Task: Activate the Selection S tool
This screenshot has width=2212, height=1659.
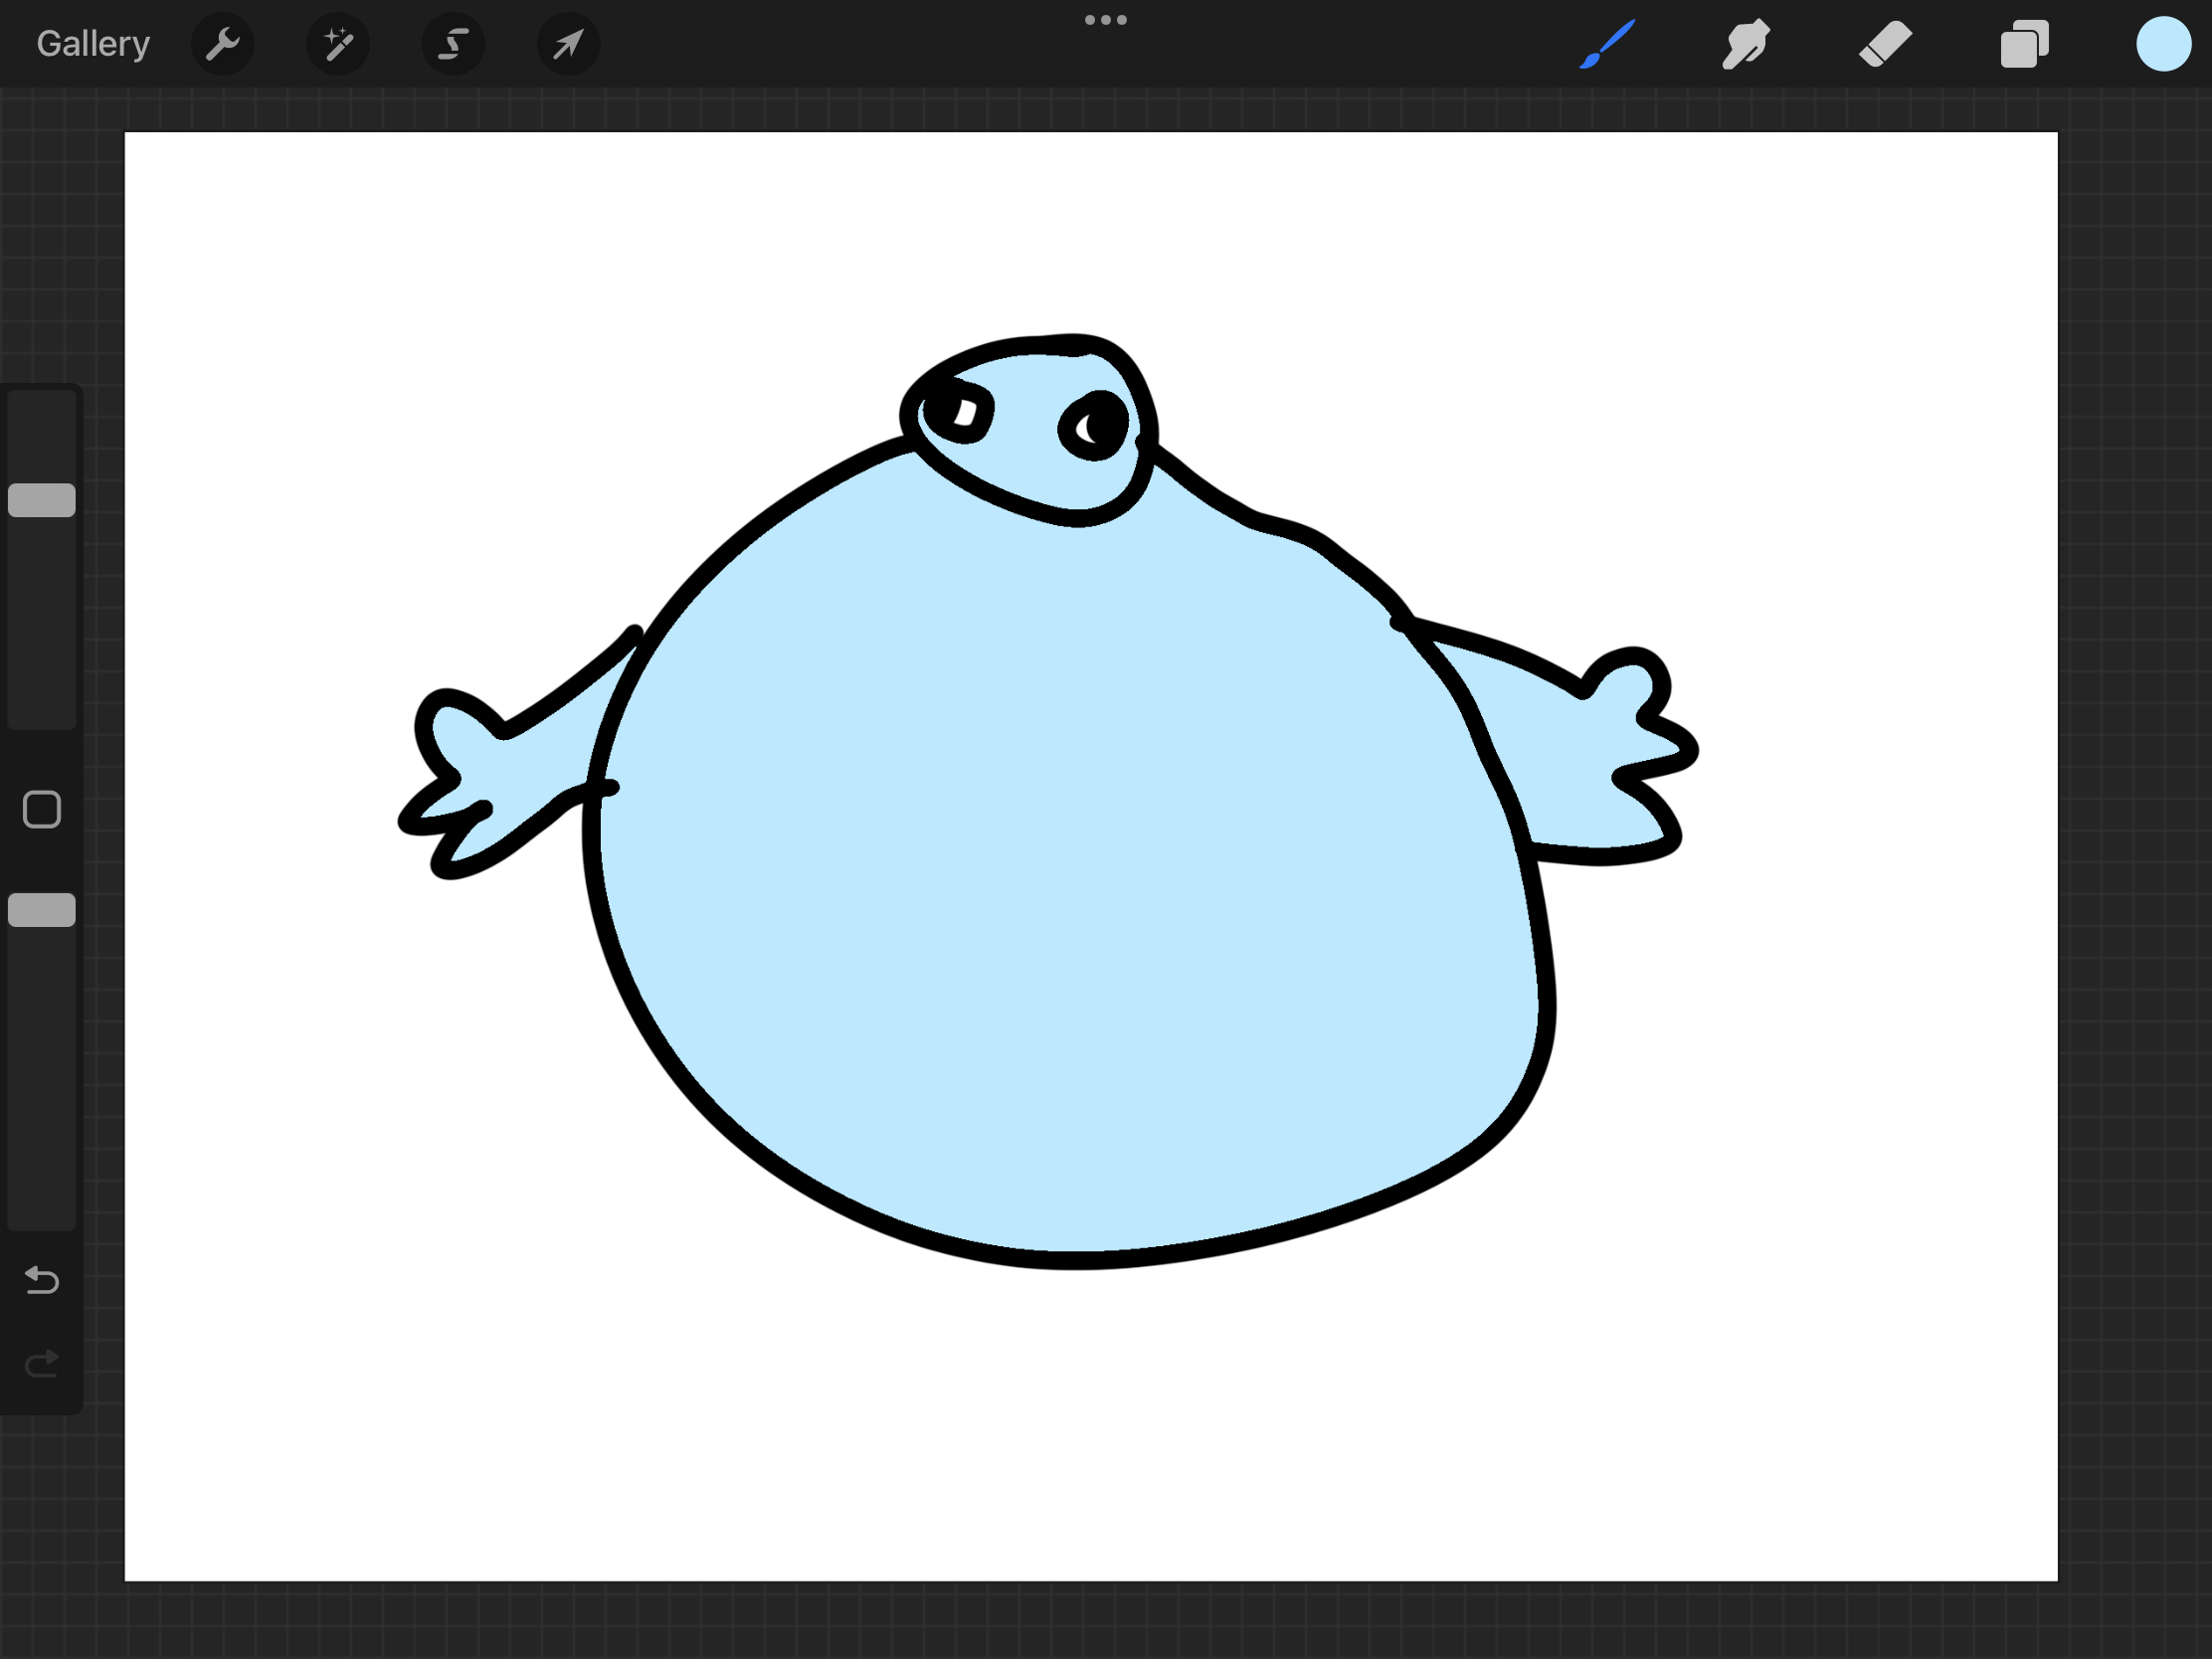Action: 453,44
